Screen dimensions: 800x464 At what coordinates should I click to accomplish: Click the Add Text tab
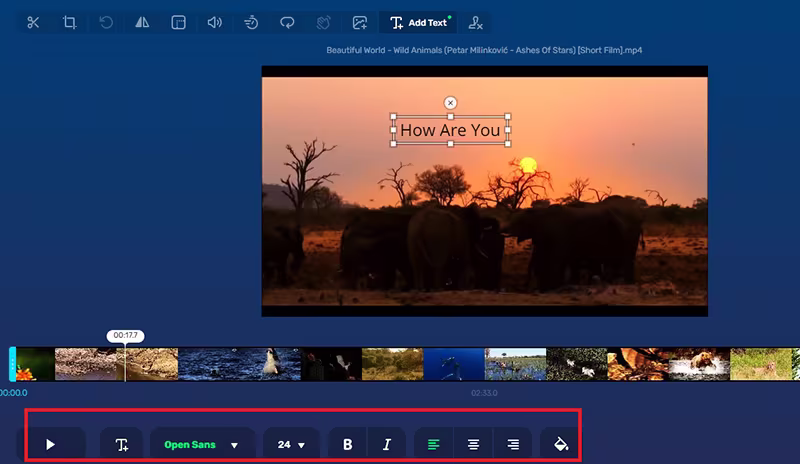(418, 22)
